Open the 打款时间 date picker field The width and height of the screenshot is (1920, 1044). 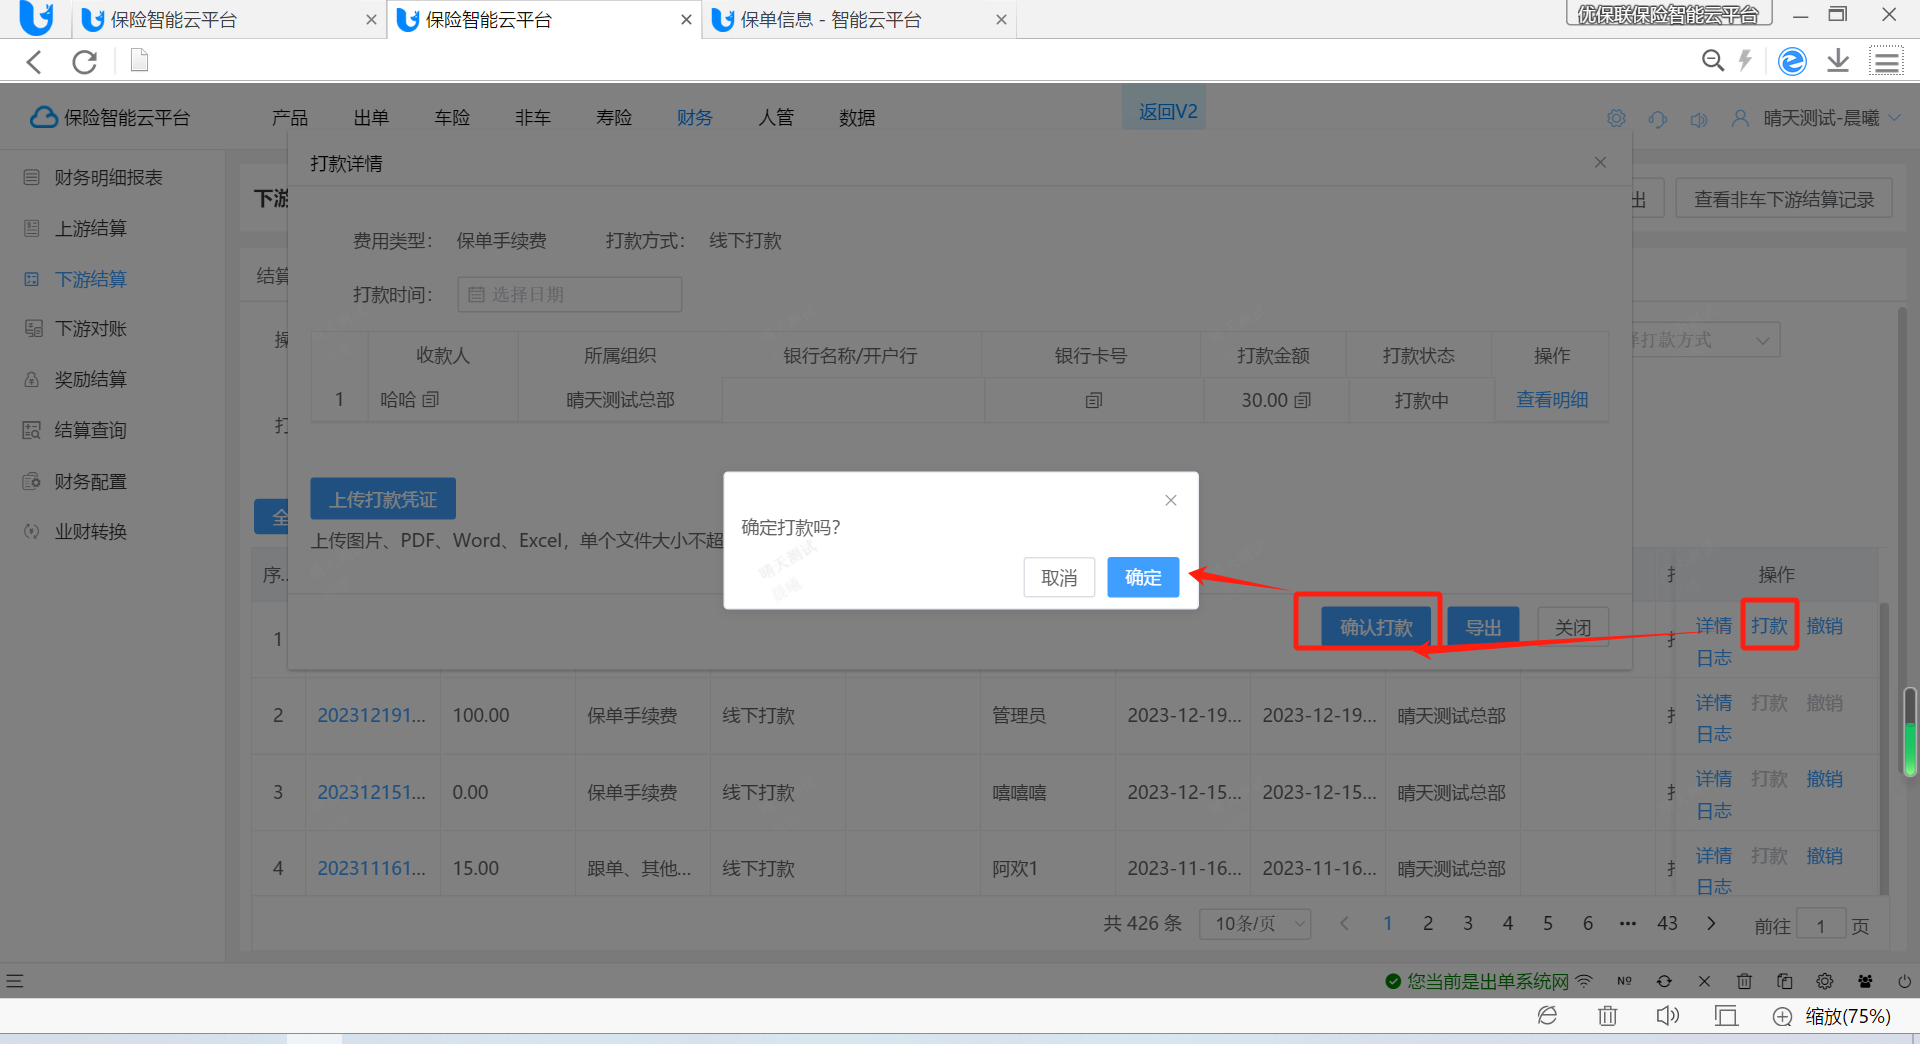coord(570,295)
